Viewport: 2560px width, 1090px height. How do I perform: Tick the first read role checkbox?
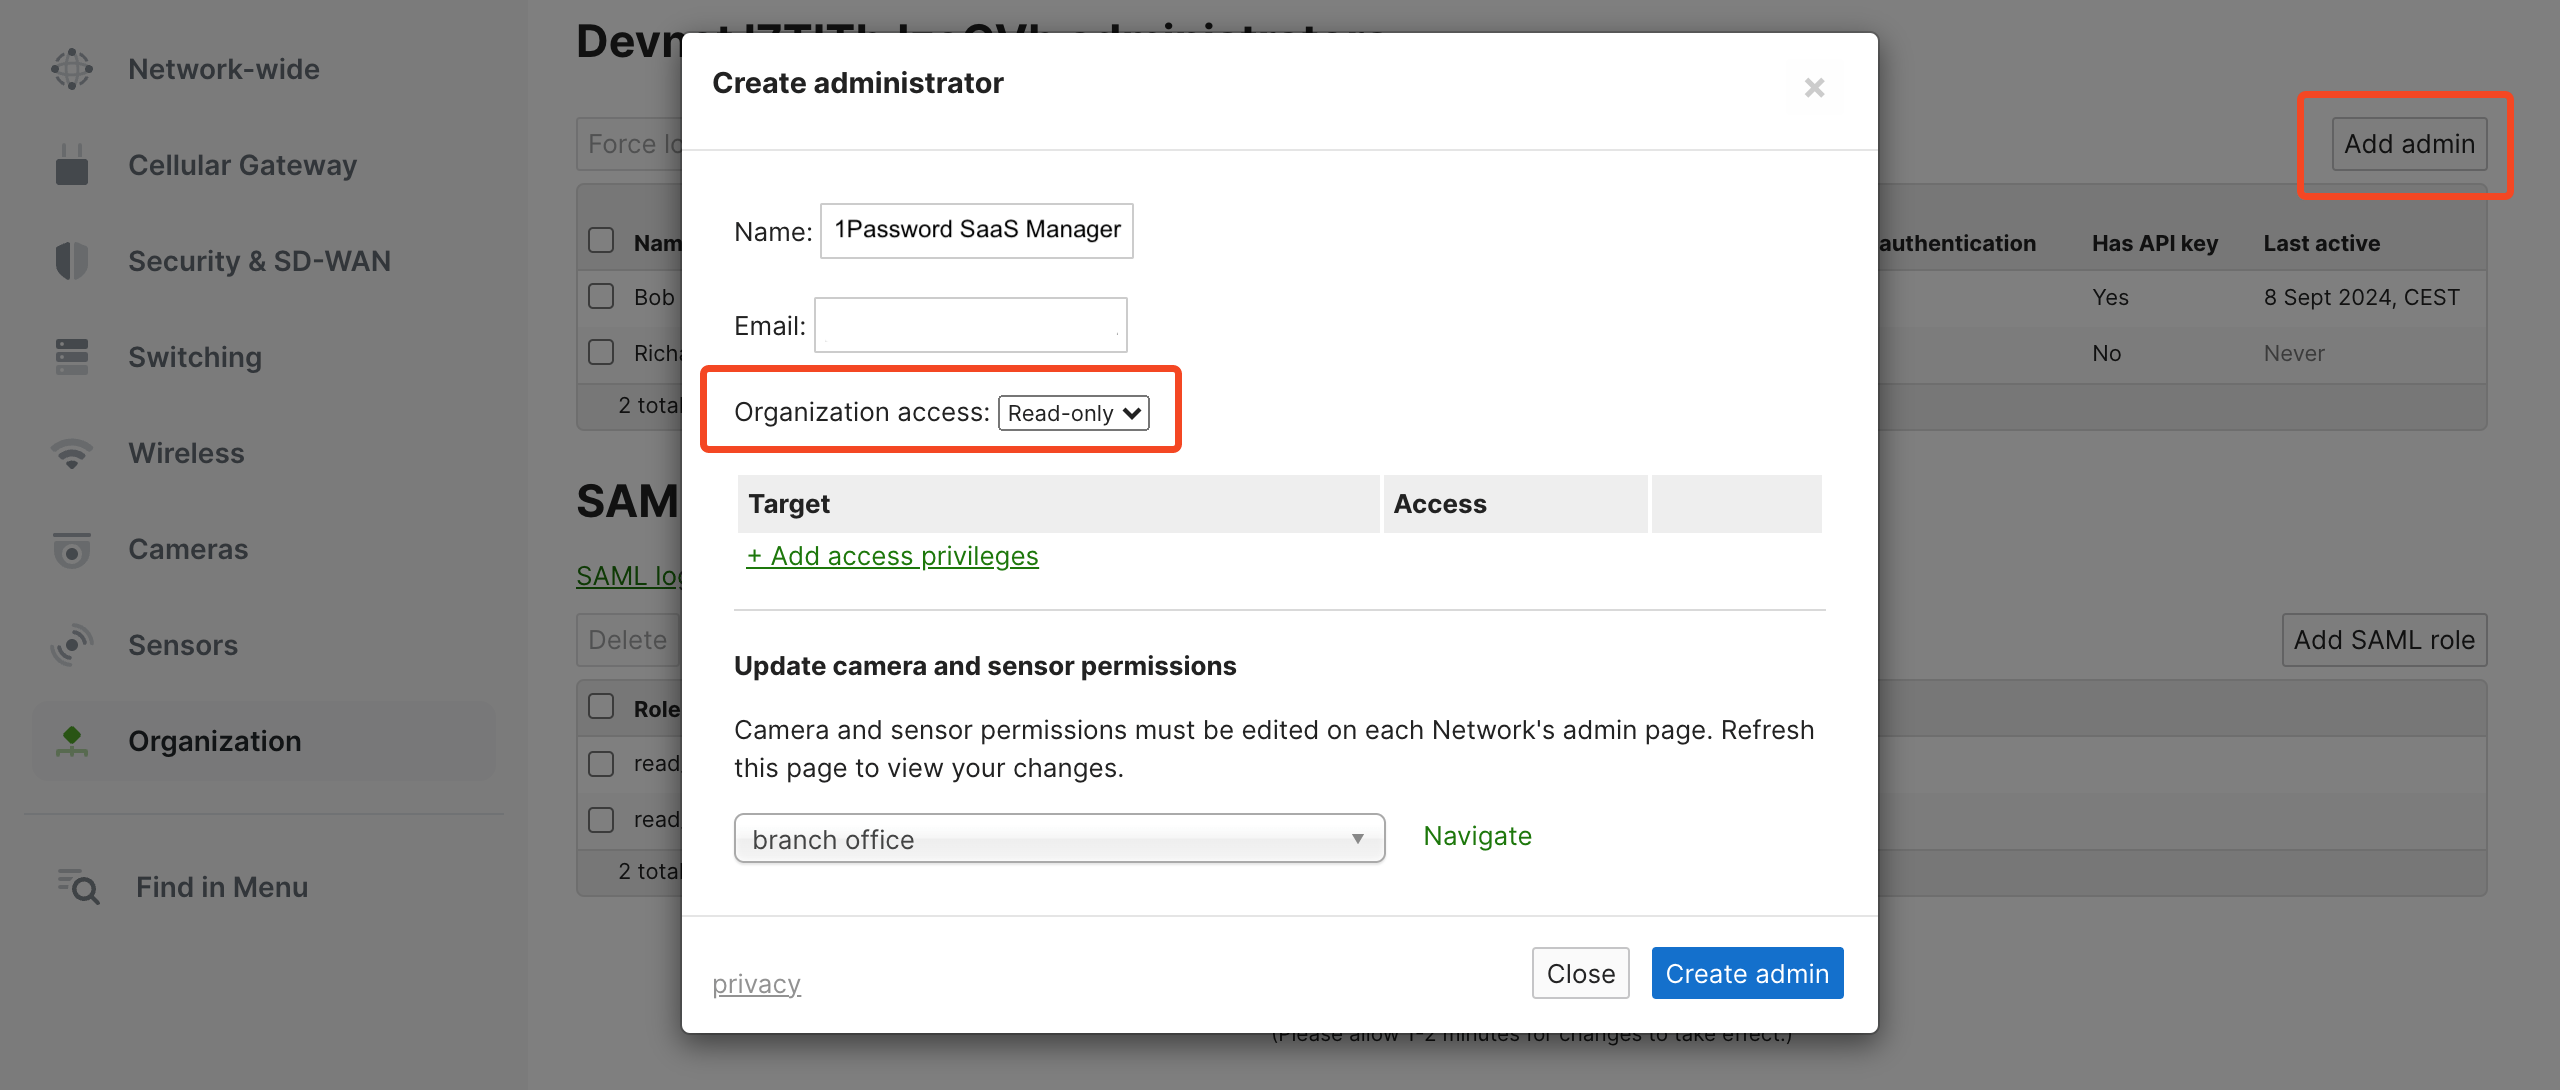[601, 764]
